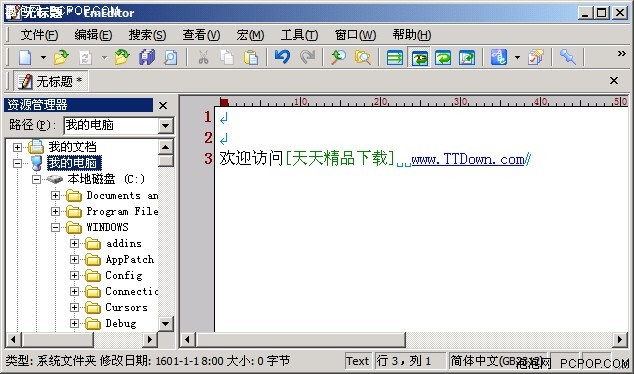
Task: Click the New document toolbar icon
Action: (25, 57)
